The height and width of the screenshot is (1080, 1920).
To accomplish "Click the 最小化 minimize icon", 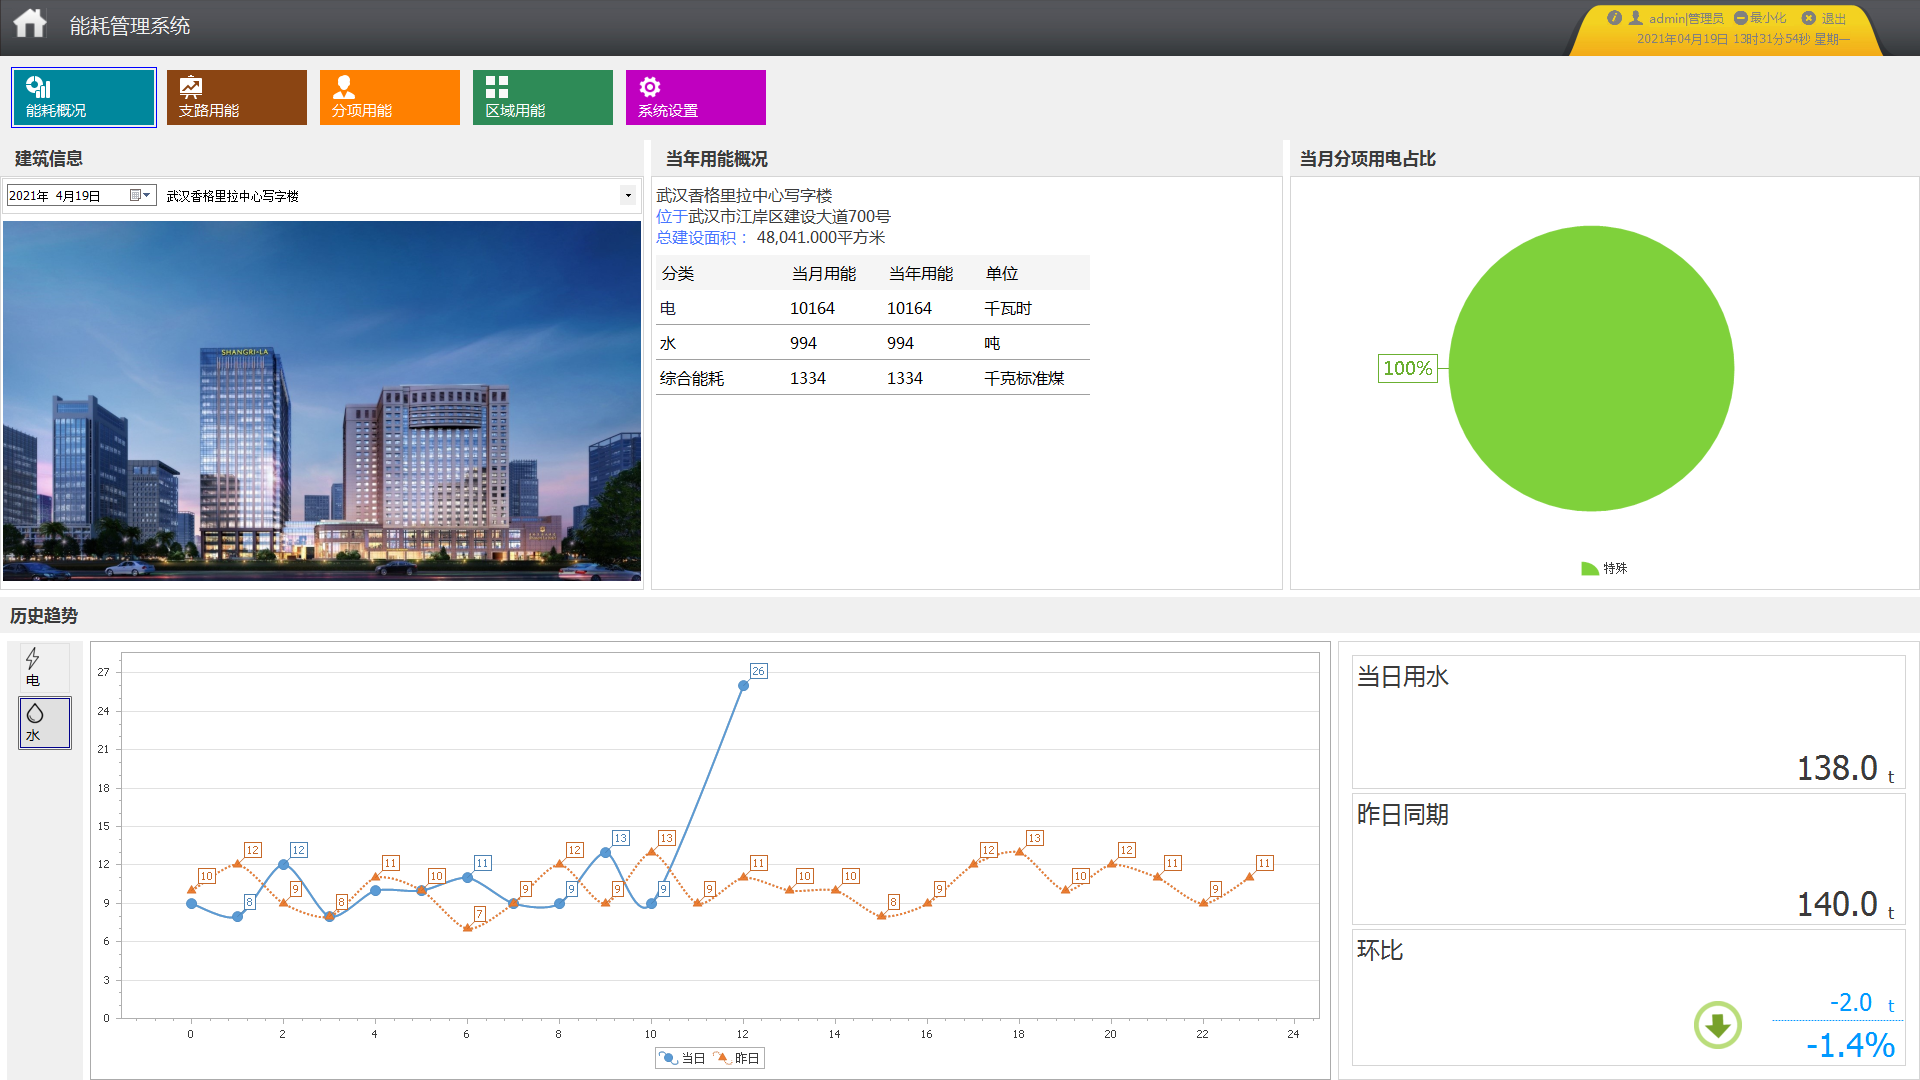I will (x=1741, y=18).
